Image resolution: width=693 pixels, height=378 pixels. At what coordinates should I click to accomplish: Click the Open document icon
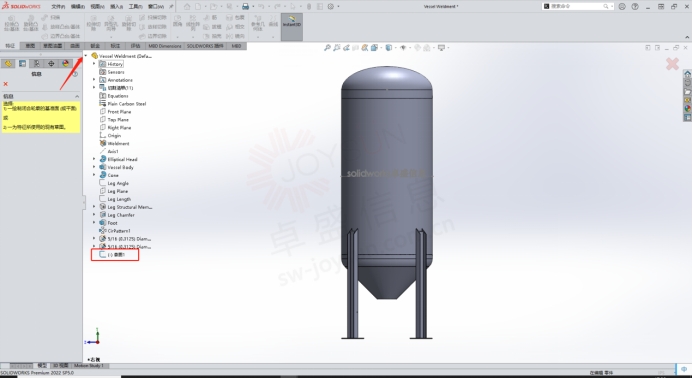click(x=213, y=6)
